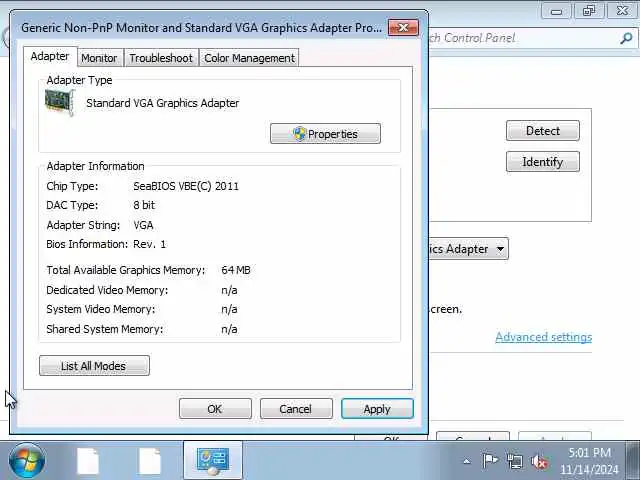Click Show Desktop strip at taskbar end
640x480 pixels.
(x=633, y=460)
